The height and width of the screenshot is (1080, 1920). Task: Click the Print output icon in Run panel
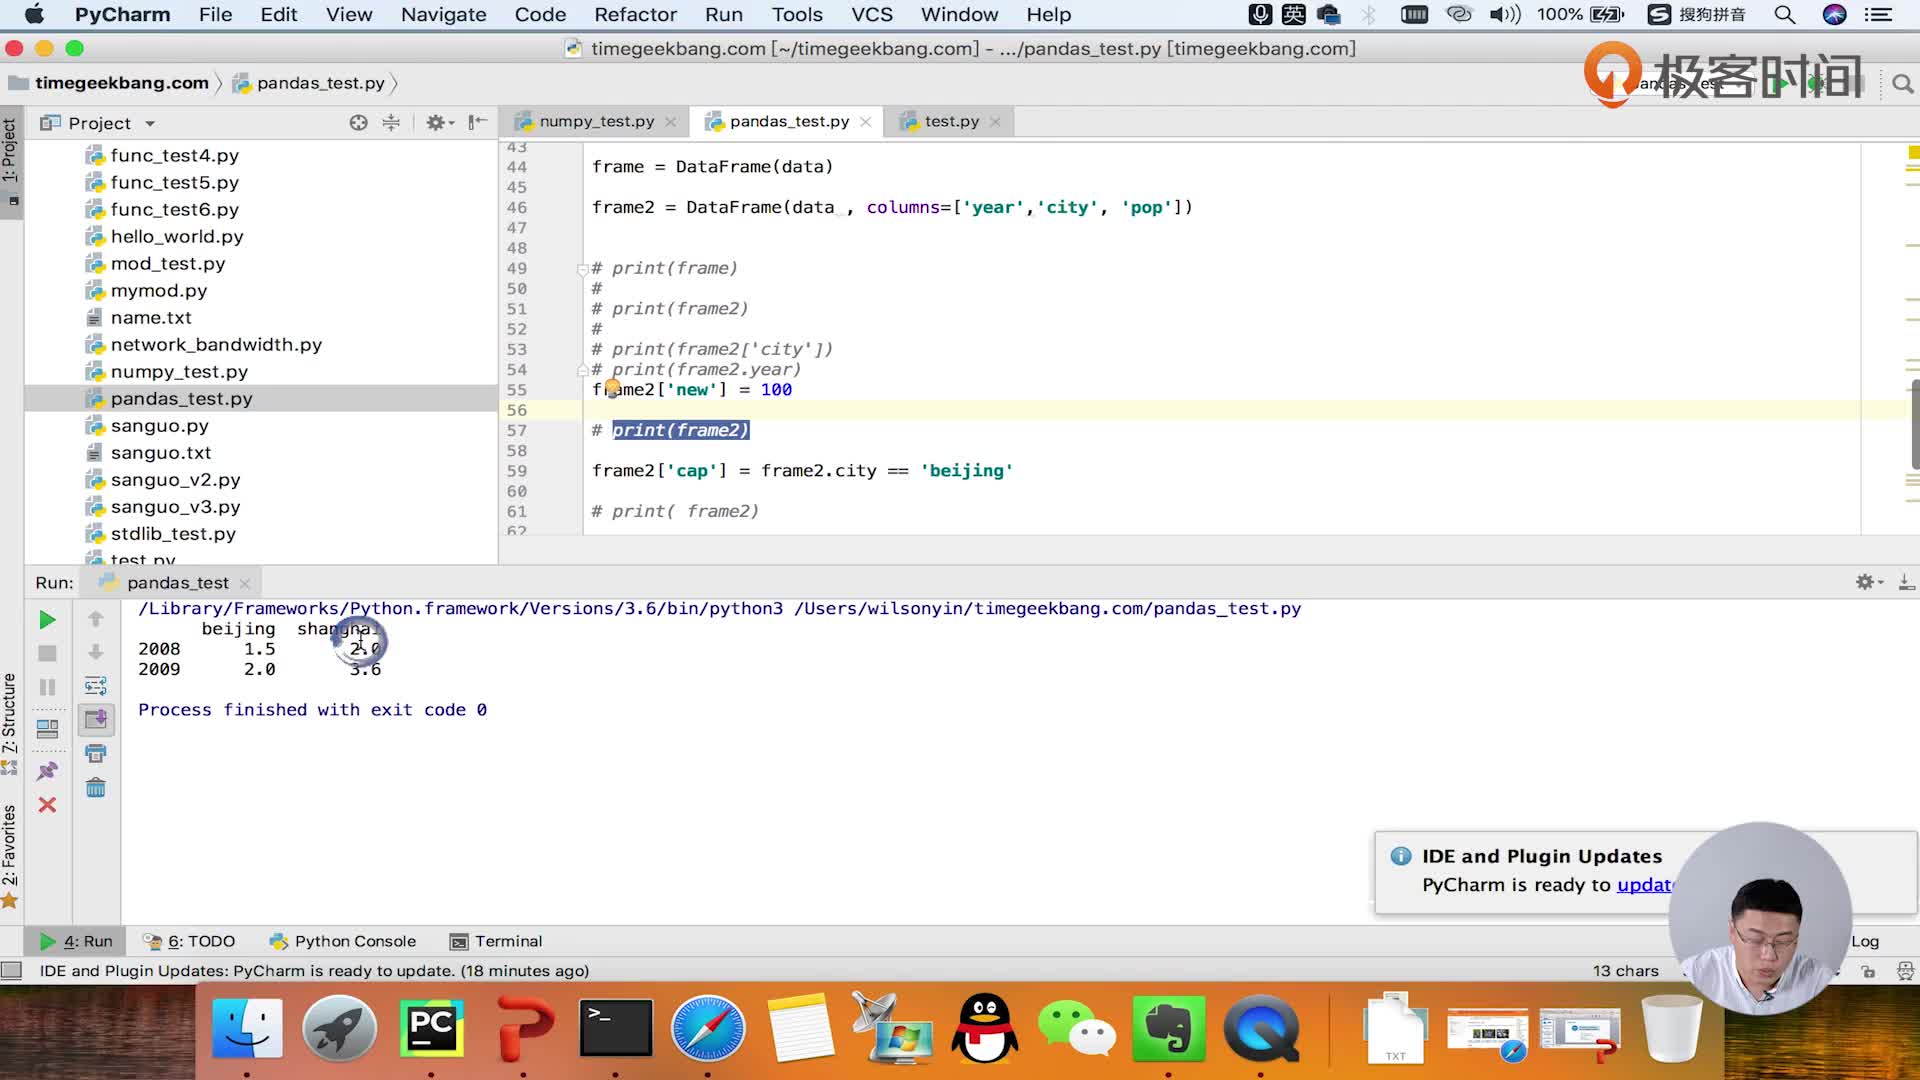click(x=96, y=754)
